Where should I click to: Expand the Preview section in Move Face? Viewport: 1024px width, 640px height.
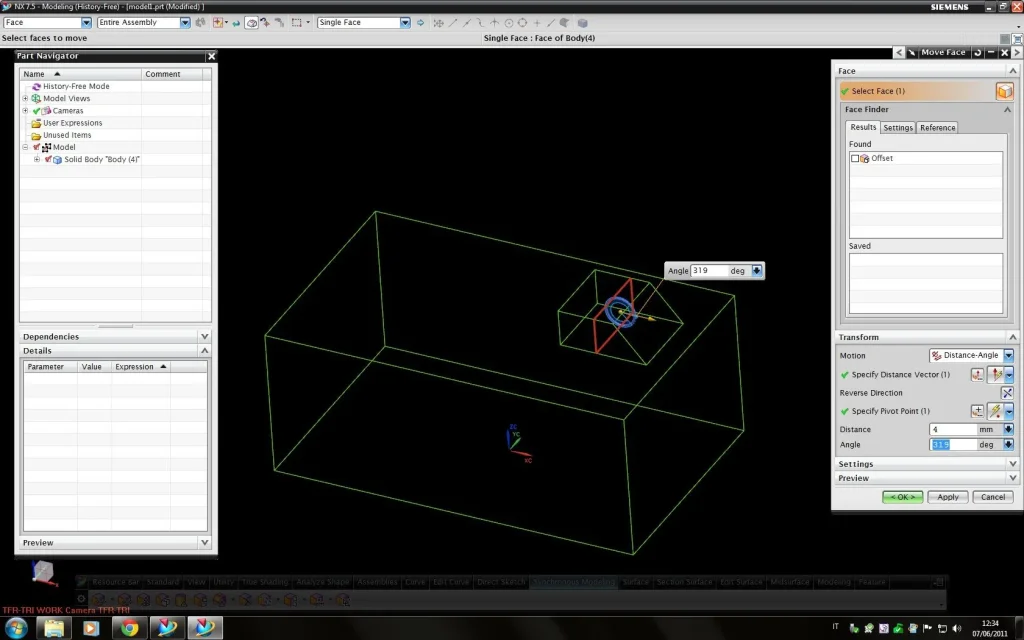1013,478
